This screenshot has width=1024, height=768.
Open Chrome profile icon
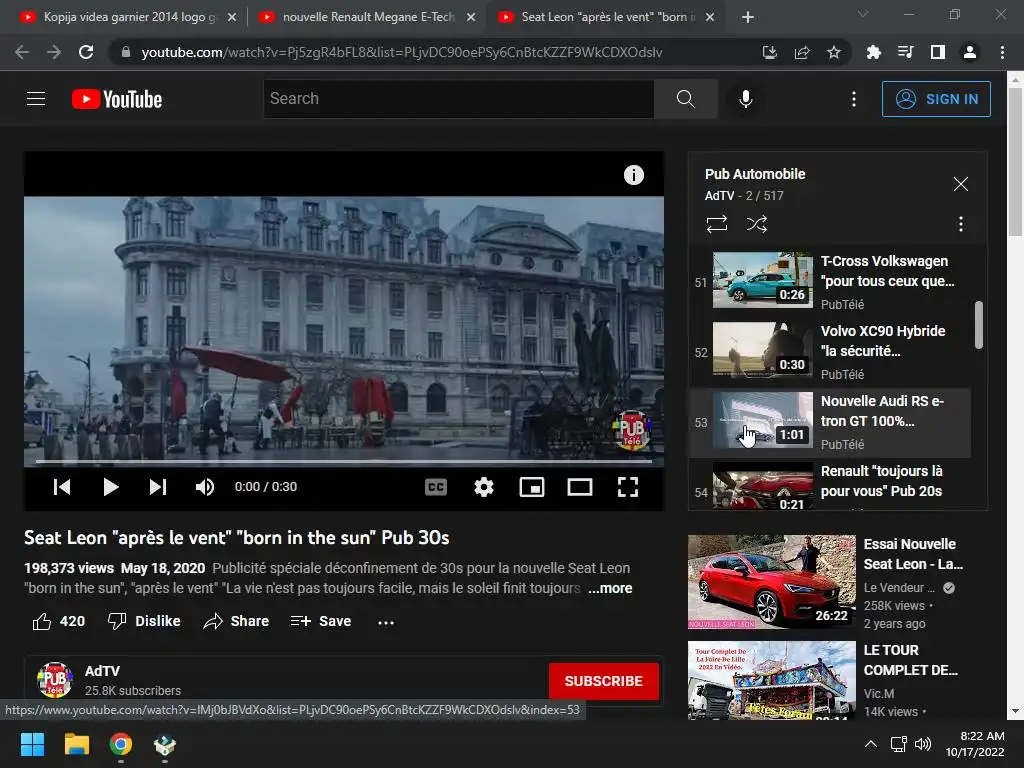970,52
